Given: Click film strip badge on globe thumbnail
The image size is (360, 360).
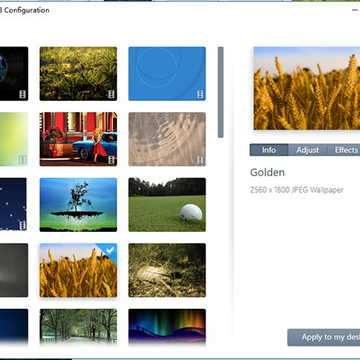Looking at the screenshot, I should (x=22, y=94).
